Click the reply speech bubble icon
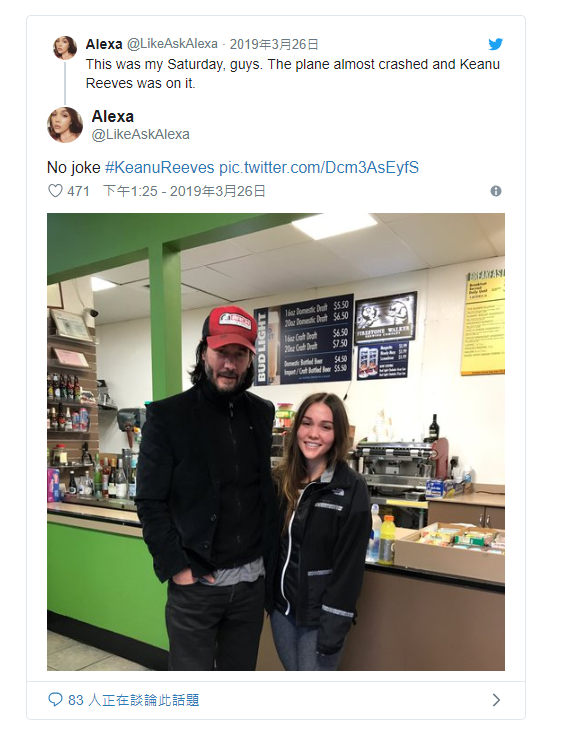581x735 pixels. click(55, 700)
